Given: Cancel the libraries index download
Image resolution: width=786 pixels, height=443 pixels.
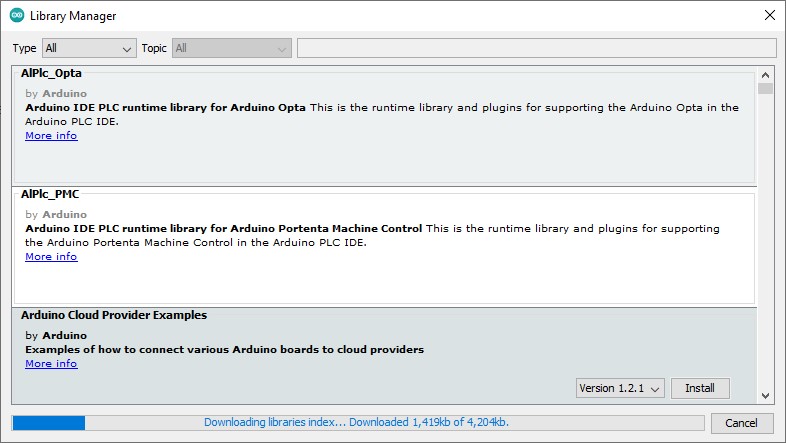Looking at the screenshot, I should [x=741, y=423].
